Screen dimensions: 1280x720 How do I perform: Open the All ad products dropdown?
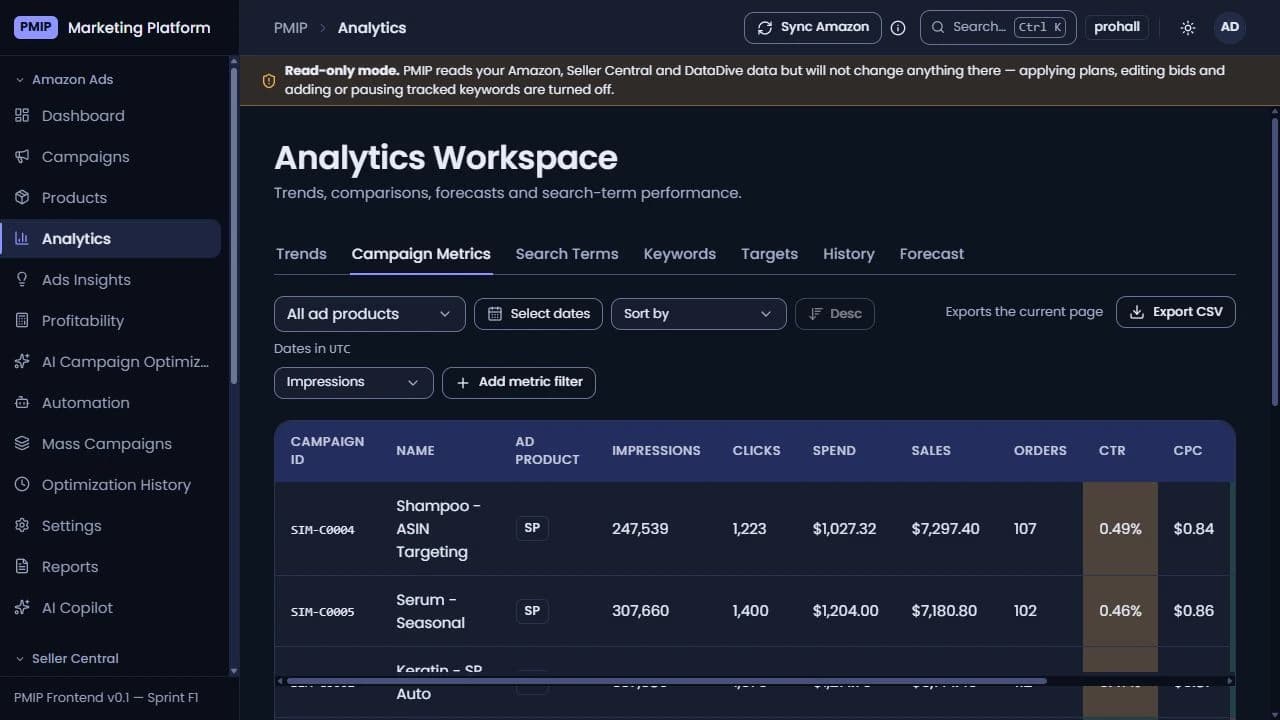click(x=370, y=314)
